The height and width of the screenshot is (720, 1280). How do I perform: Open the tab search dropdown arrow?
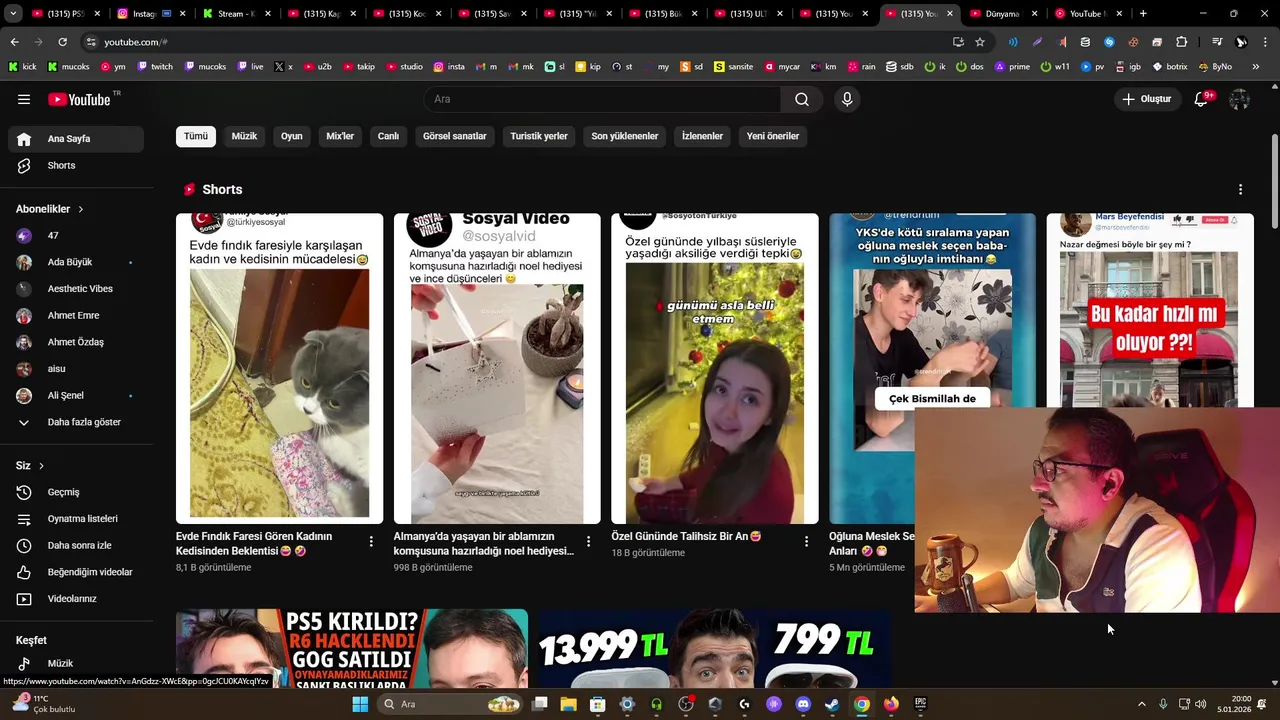13,14
